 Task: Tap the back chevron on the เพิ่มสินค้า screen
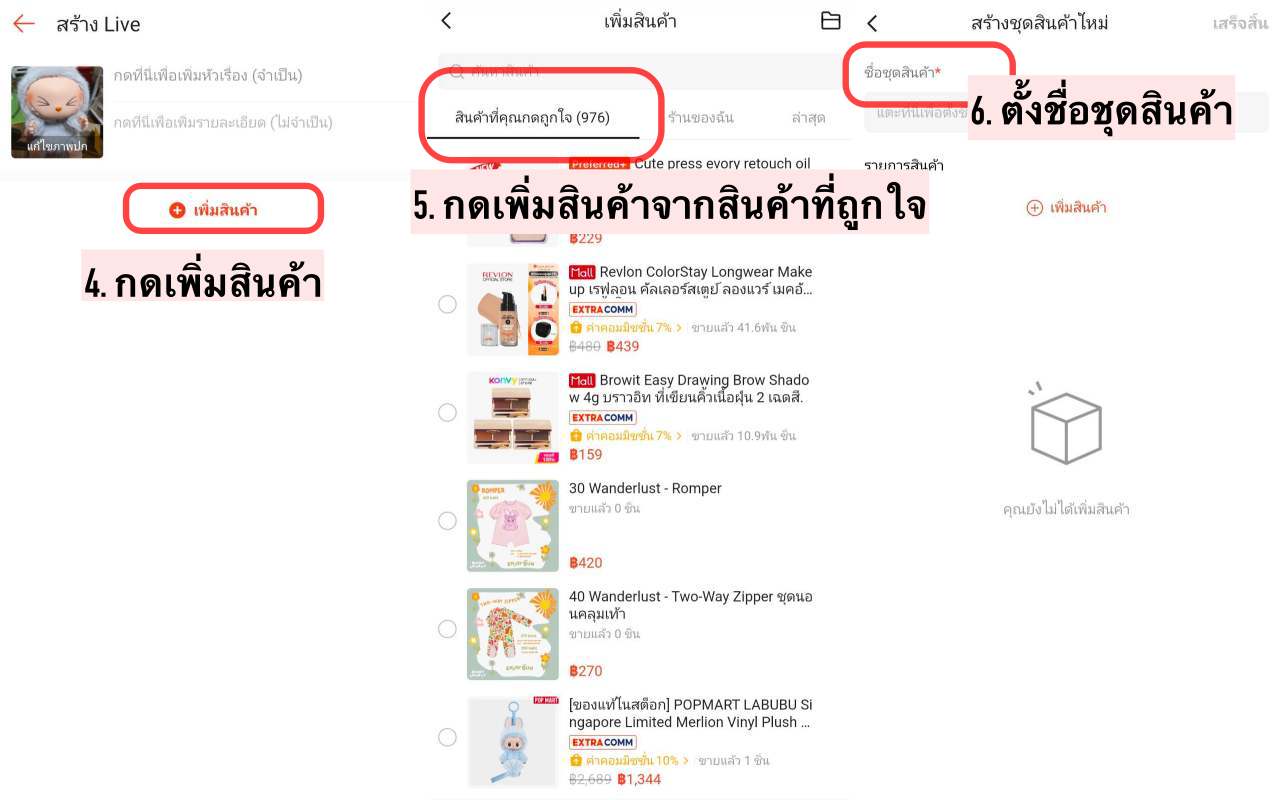coord(446,20)
